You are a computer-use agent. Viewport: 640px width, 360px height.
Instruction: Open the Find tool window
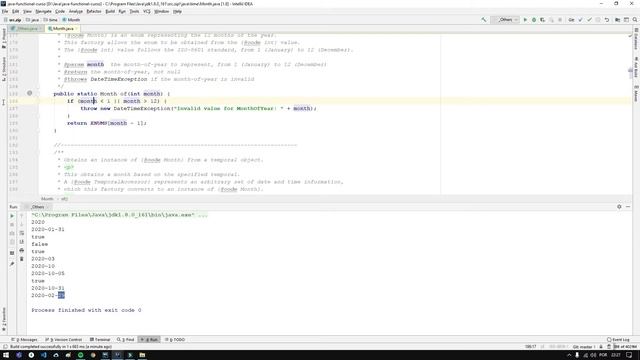126,340
